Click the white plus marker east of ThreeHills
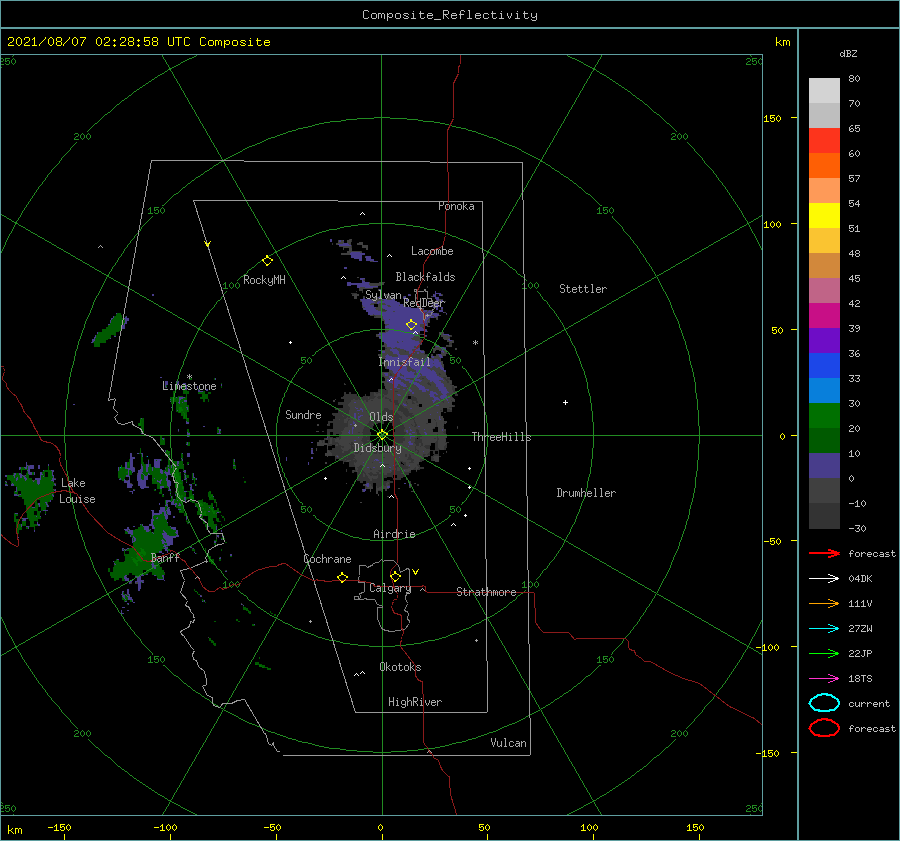 coord(565,402)
